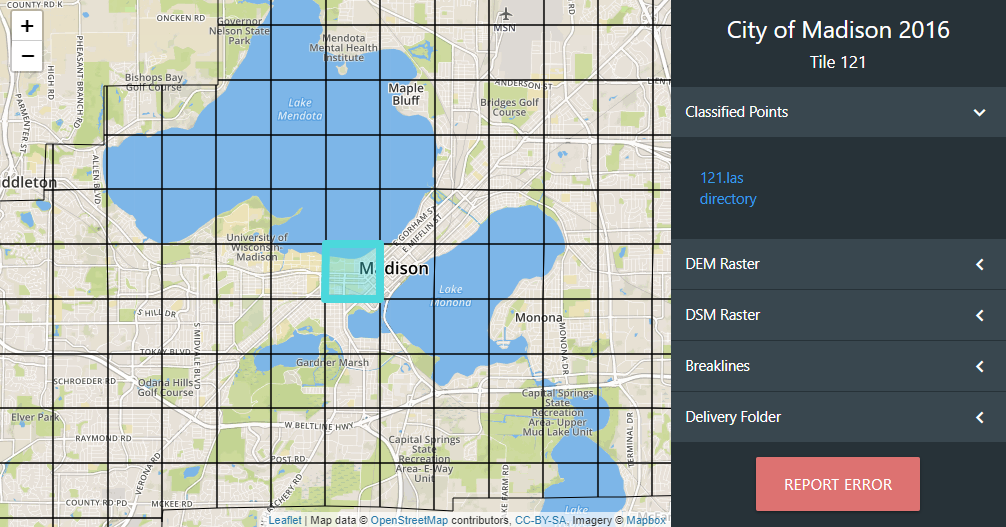This screenshot has width=1006, height=527.
Task: Expand the Delivery Folder section chevron
Action: (979, 417)
